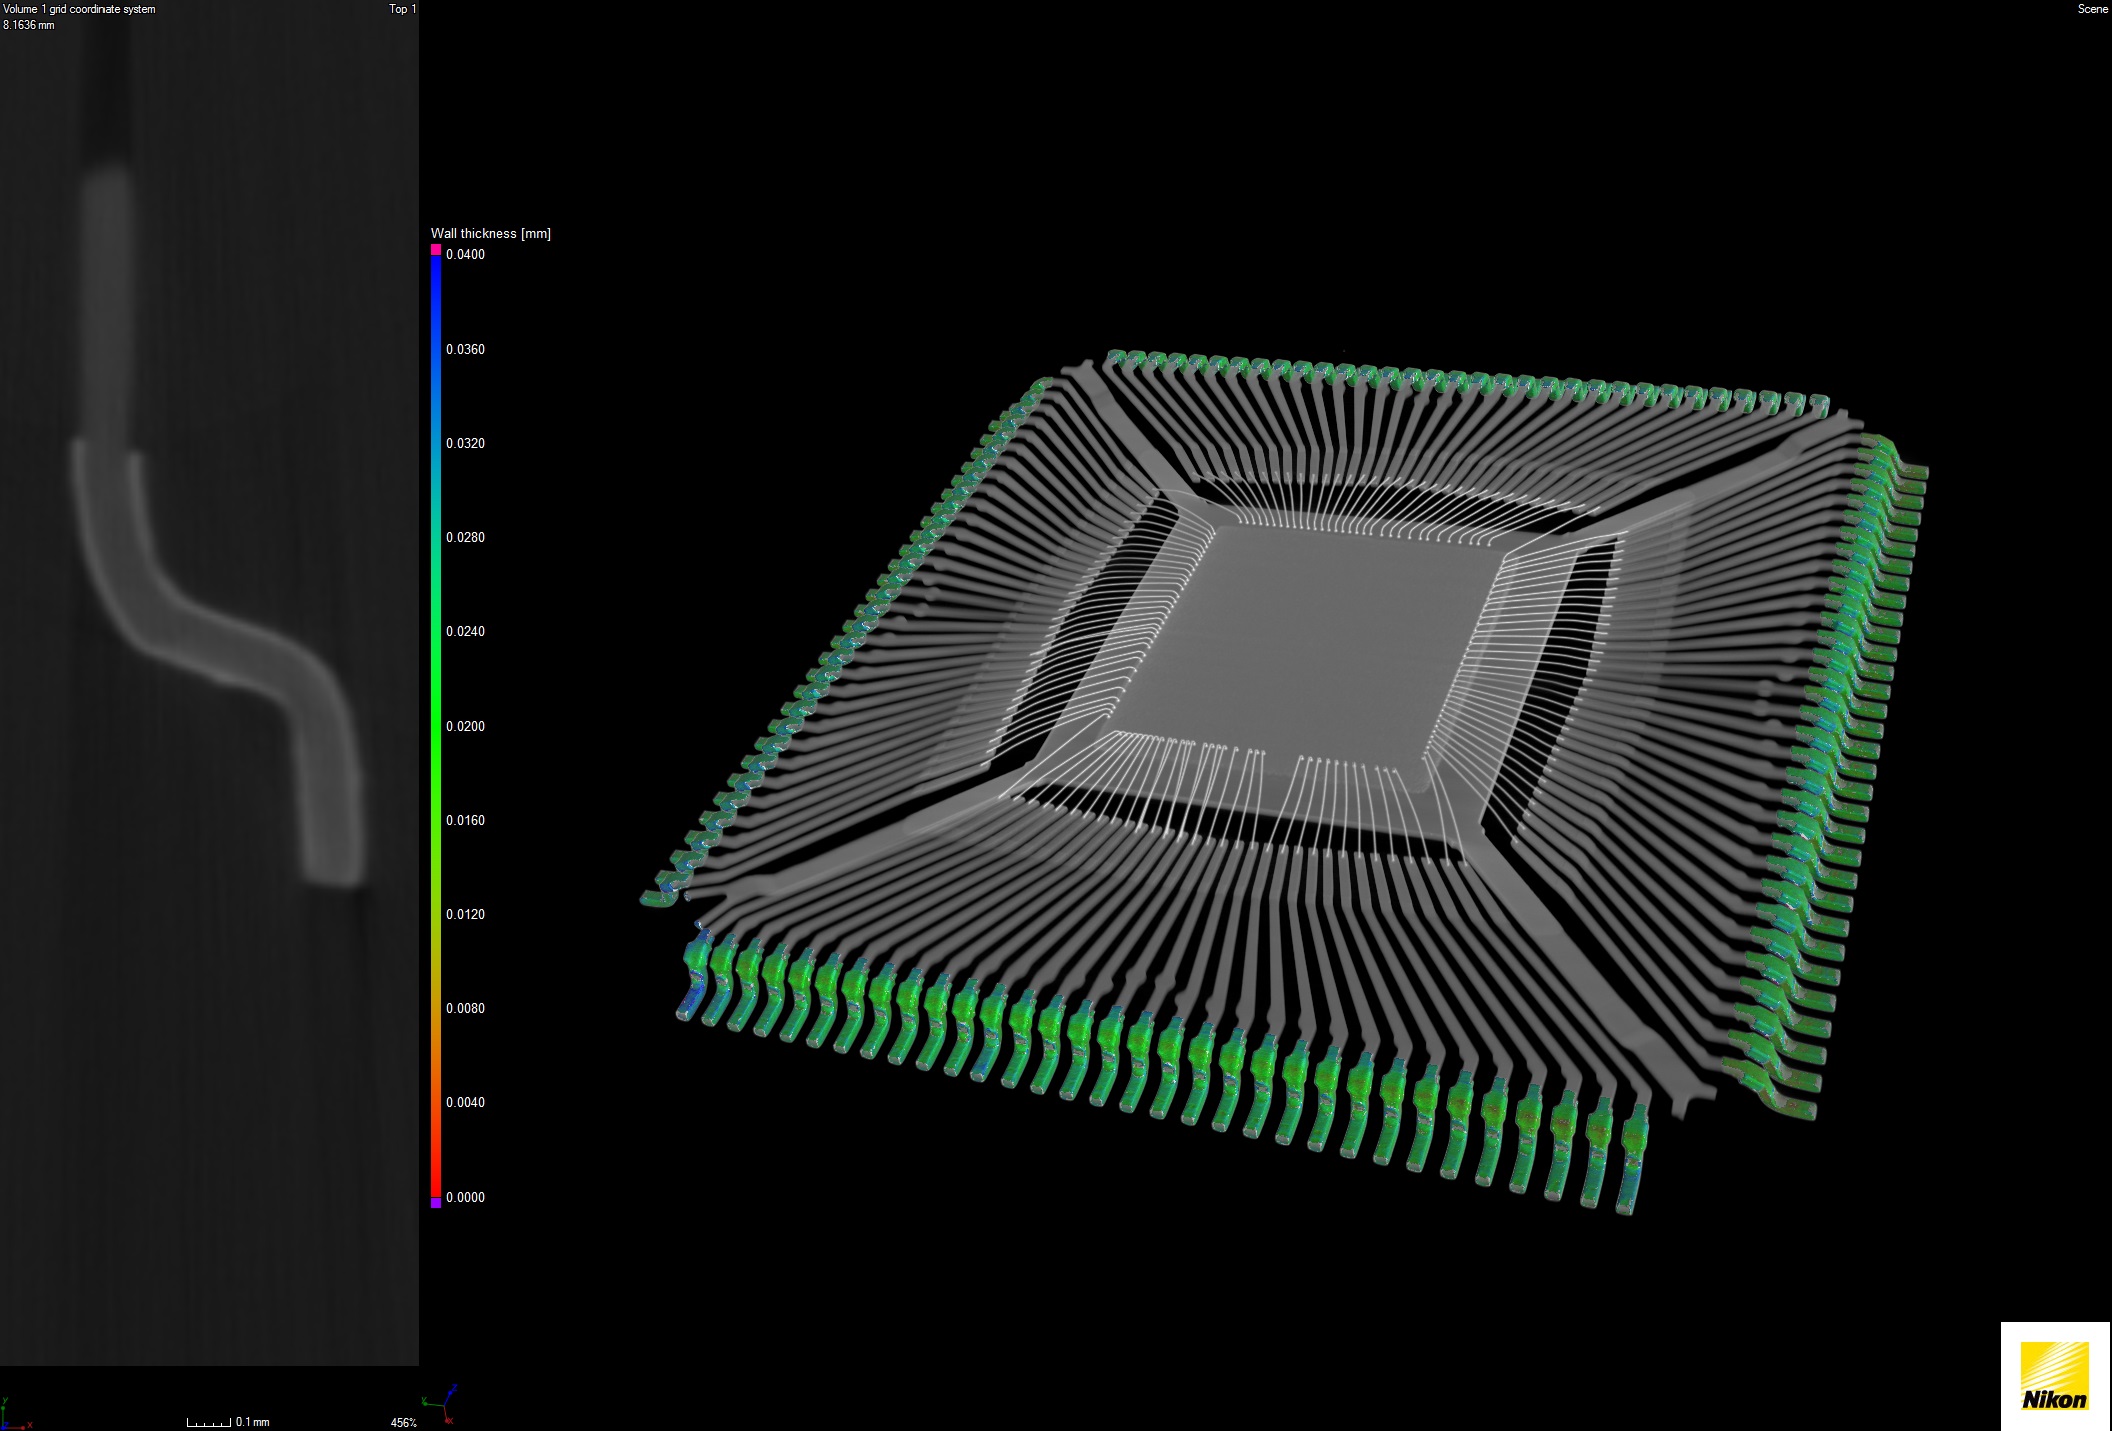
Task: Click the 0.0360 legend value
Action: coord(465,349)
